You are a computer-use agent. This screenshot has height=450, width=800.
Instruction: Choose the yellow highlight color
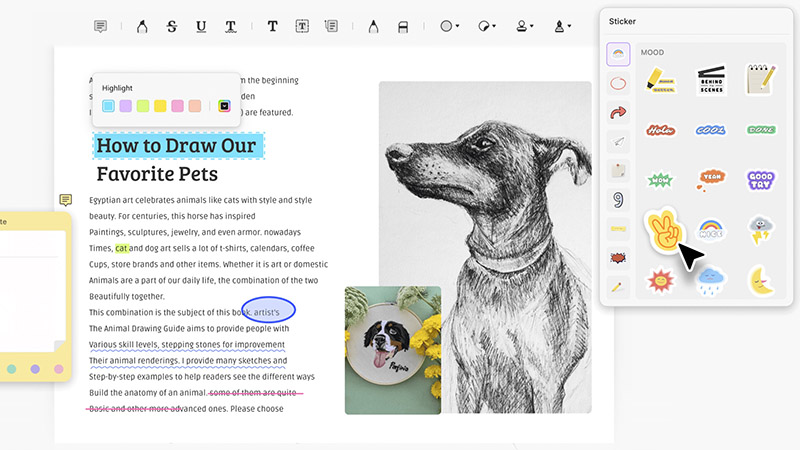(160, 106)
